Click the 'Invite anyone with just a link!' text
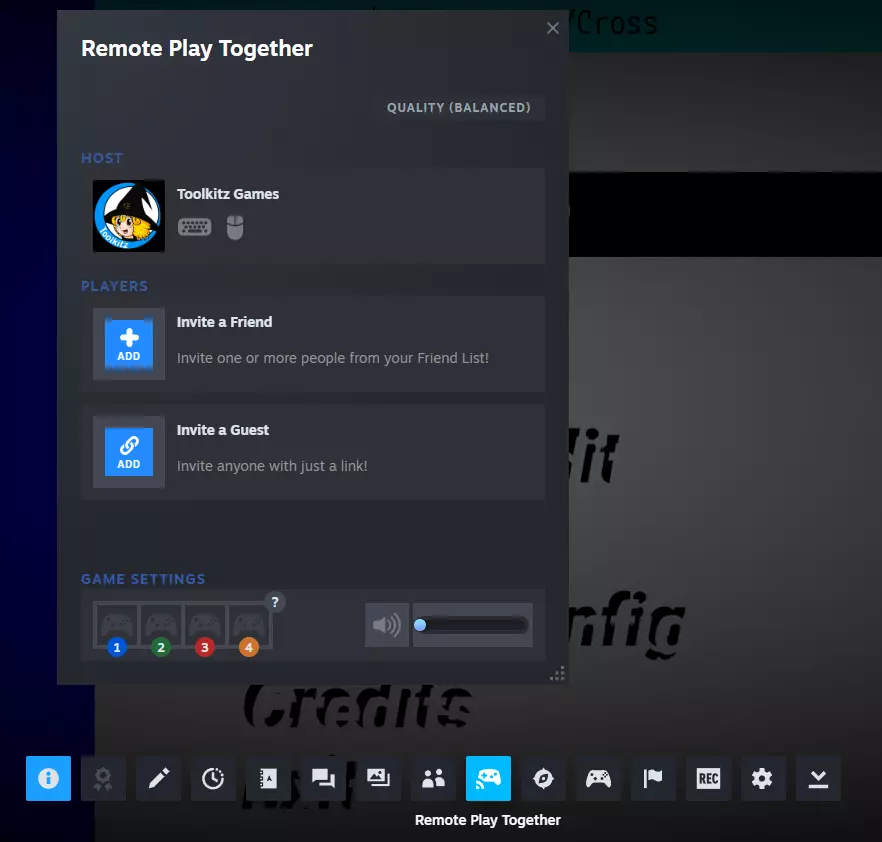Viewport: 882px width, 842px height. click(x=272, y=466)
